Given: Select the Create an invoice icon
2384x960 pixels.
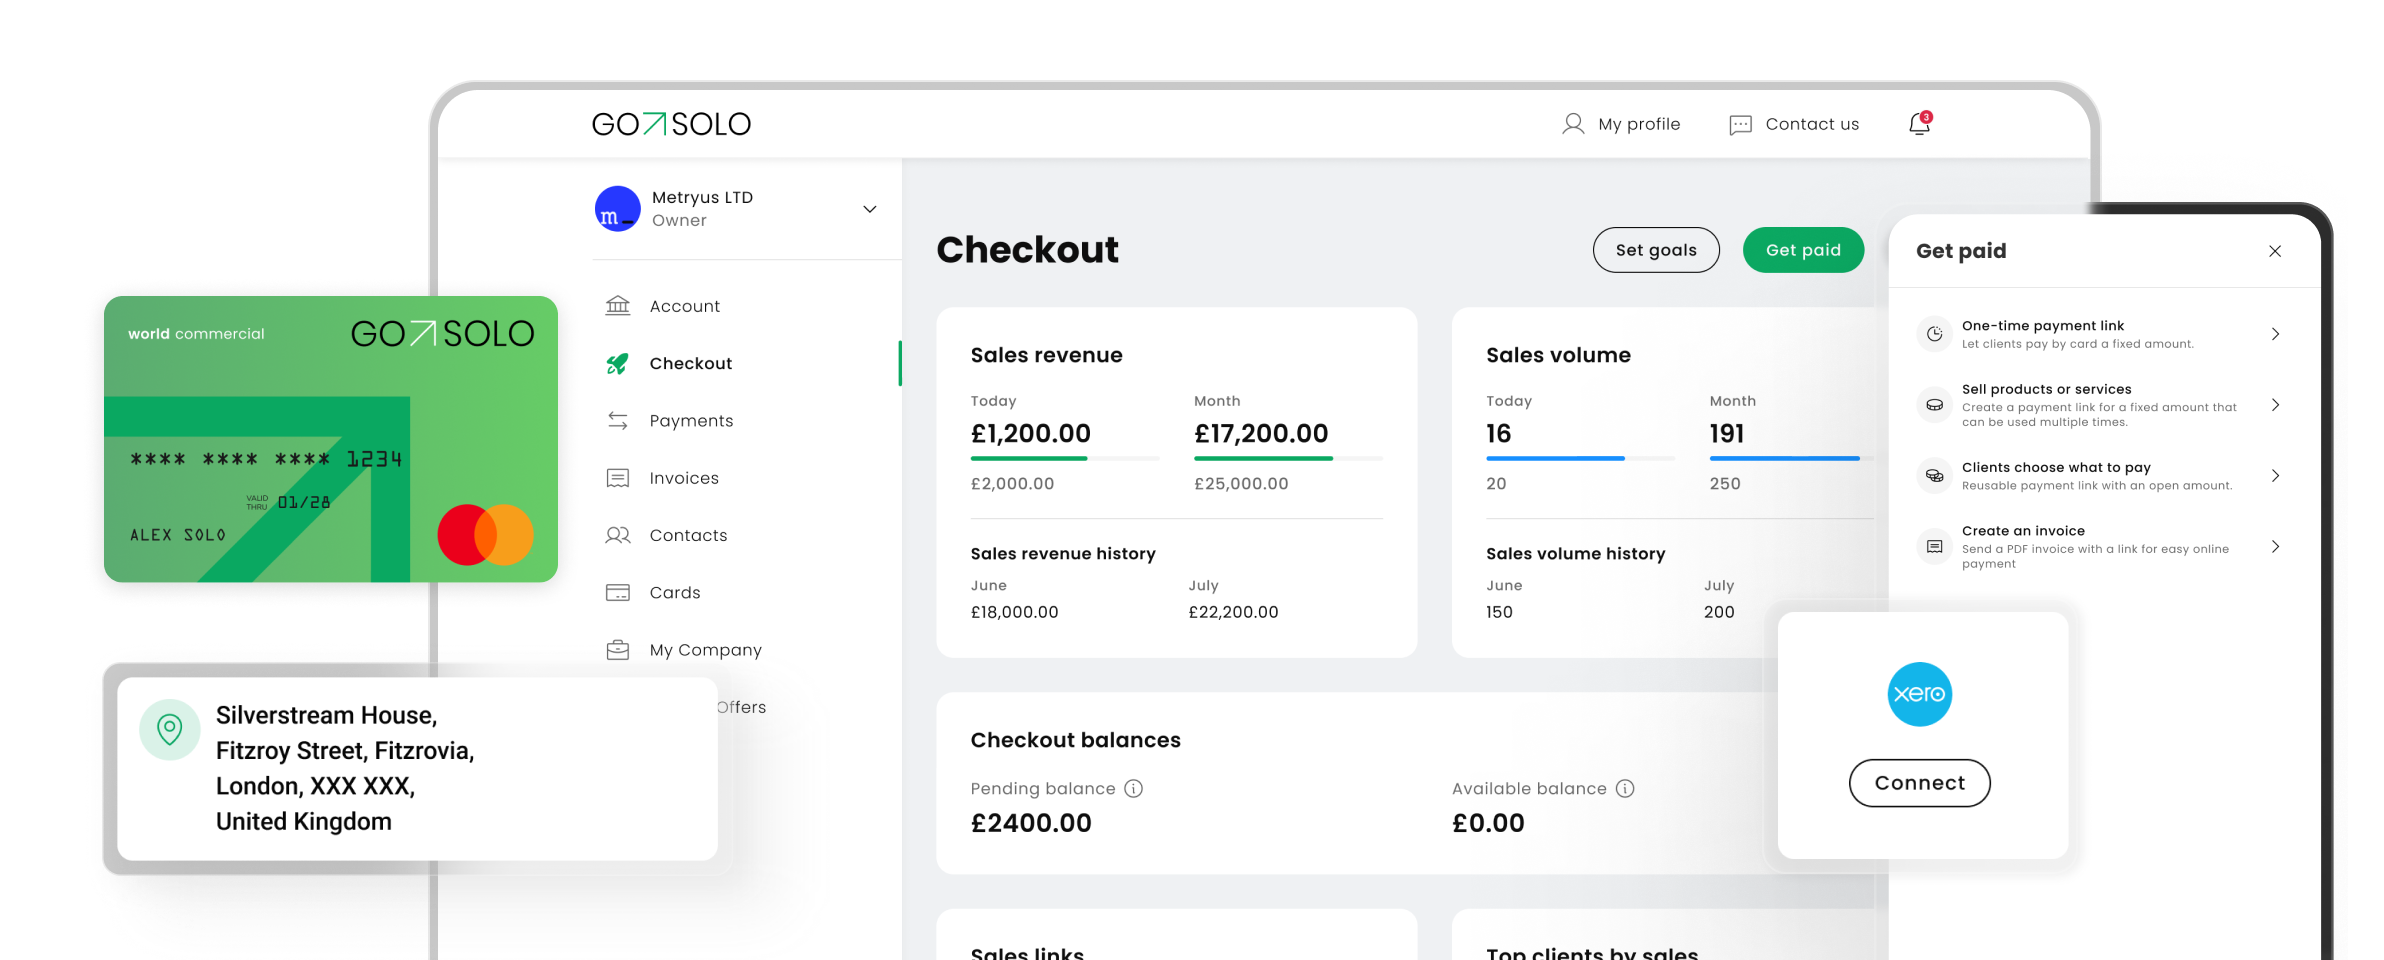Looking at the screenshot, I should pyautogui.click(x=1935, y=546).
